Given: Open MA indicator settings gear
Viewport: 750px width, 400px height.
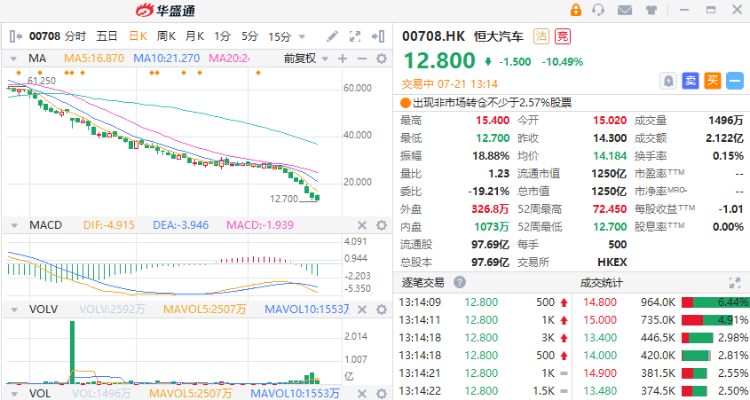Looking at the screenshot, I should click(381, 58).
